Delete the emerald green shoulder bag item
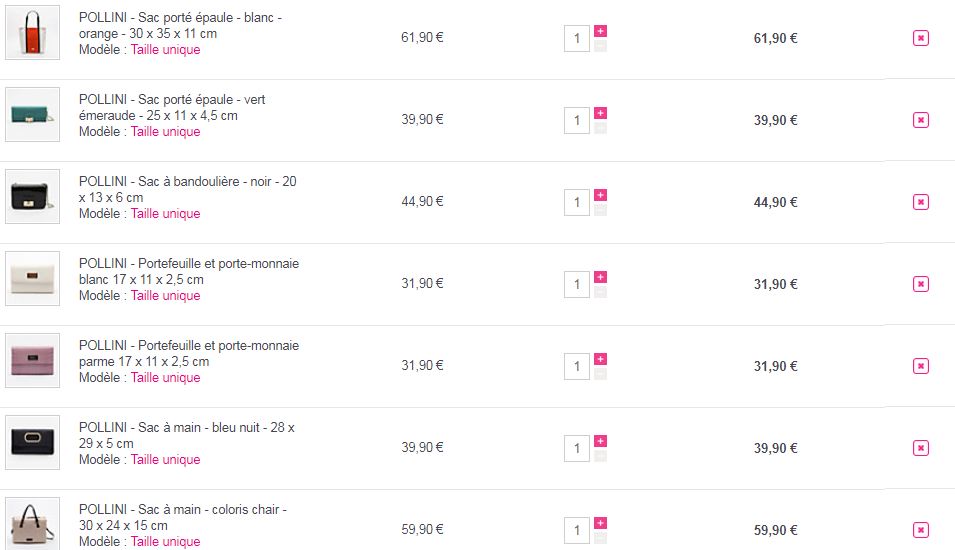Viewport: 955px width, 550px height. 921,120
